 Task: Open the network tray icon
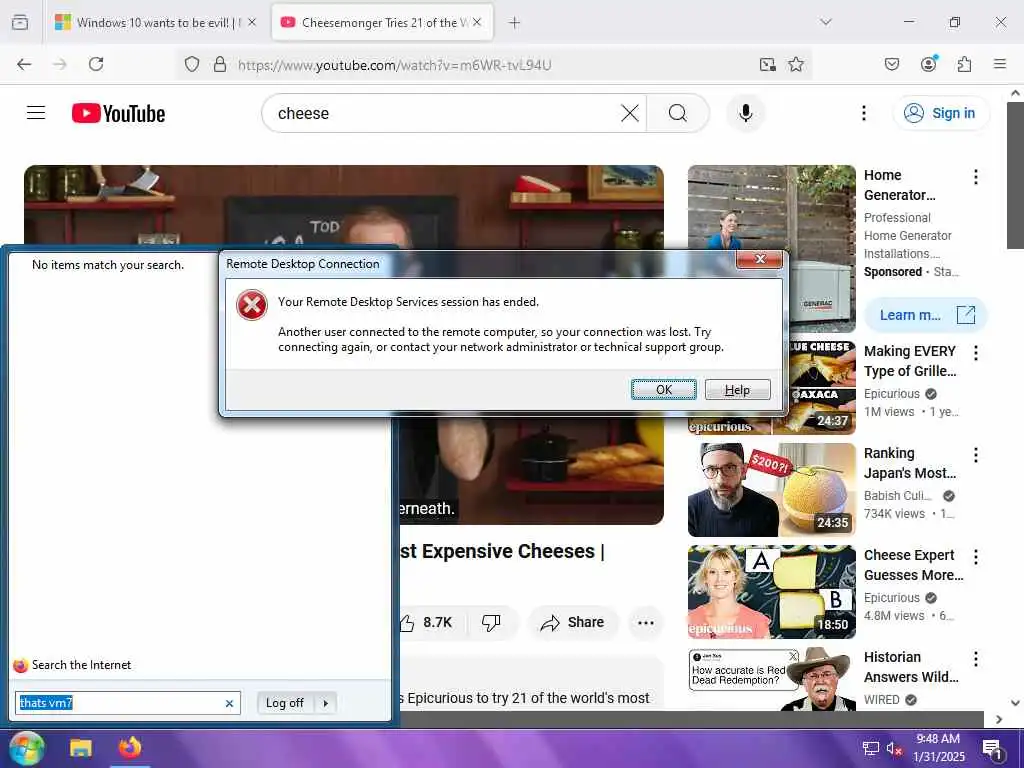click(x=871, y=748)
